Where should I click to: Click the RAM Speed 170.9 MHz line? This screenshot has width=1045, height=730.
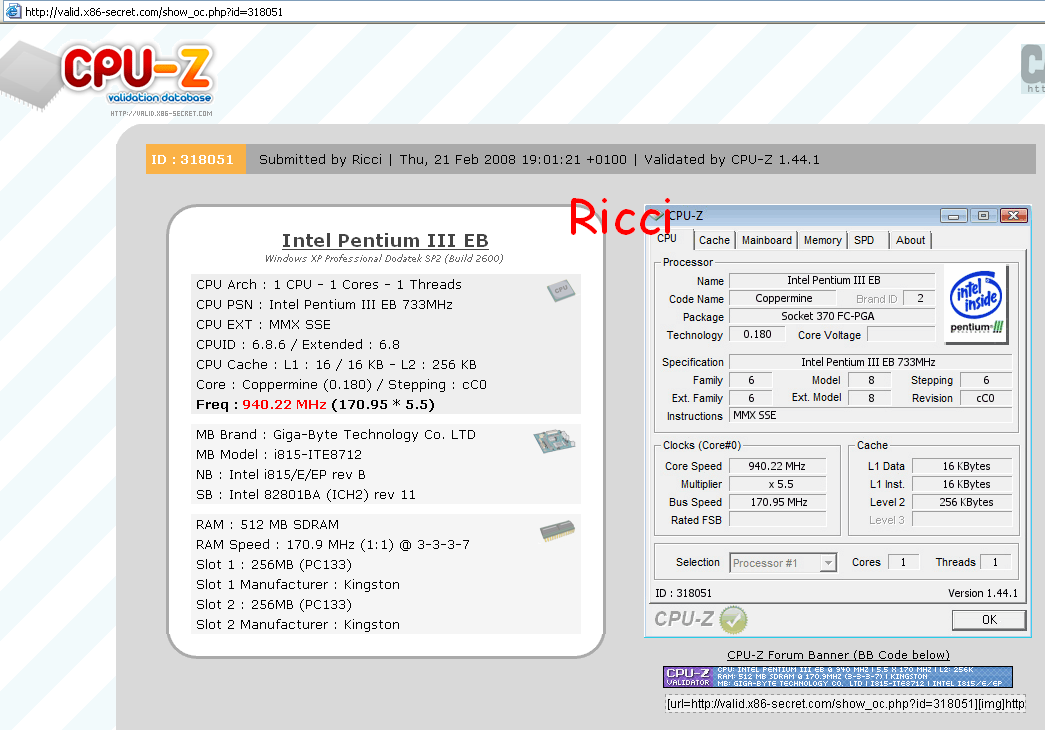(333, 545)
